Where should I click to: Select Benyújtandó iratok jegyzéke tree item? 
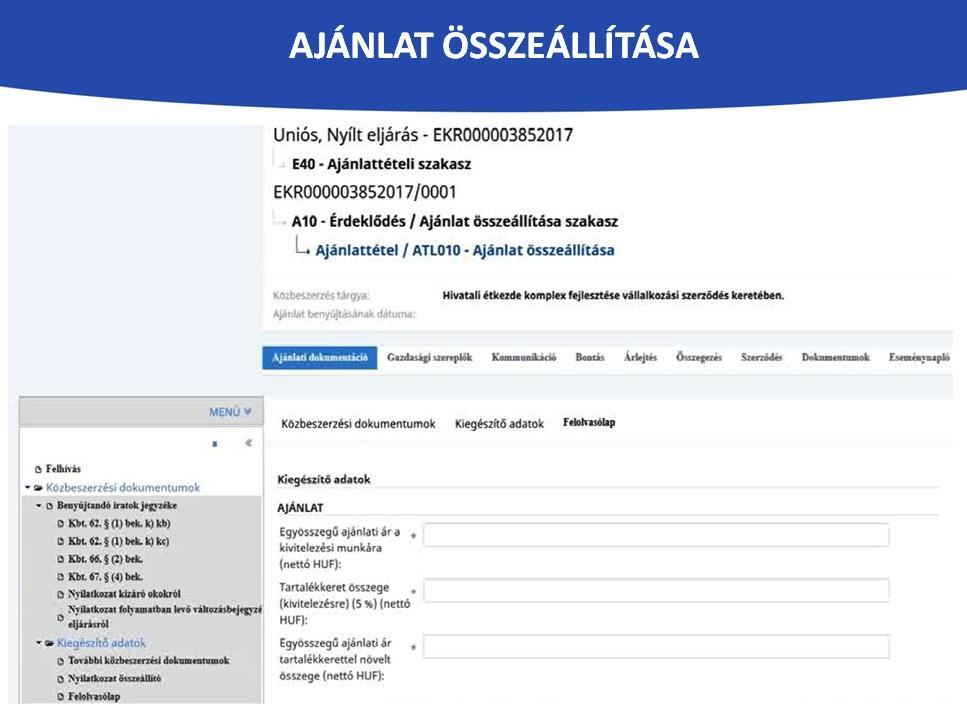pyautogui.click(x=117, y=506)
